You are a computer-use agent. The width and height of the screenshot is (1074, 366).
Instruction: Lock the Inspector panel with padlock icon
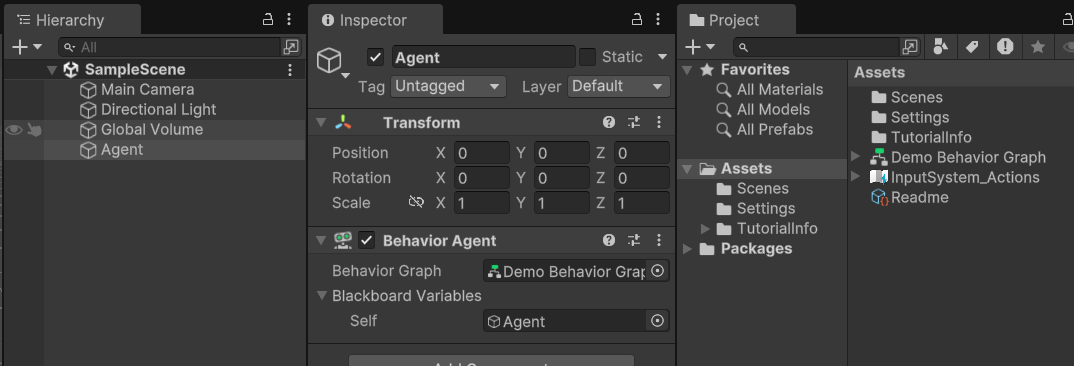(637, 19)
